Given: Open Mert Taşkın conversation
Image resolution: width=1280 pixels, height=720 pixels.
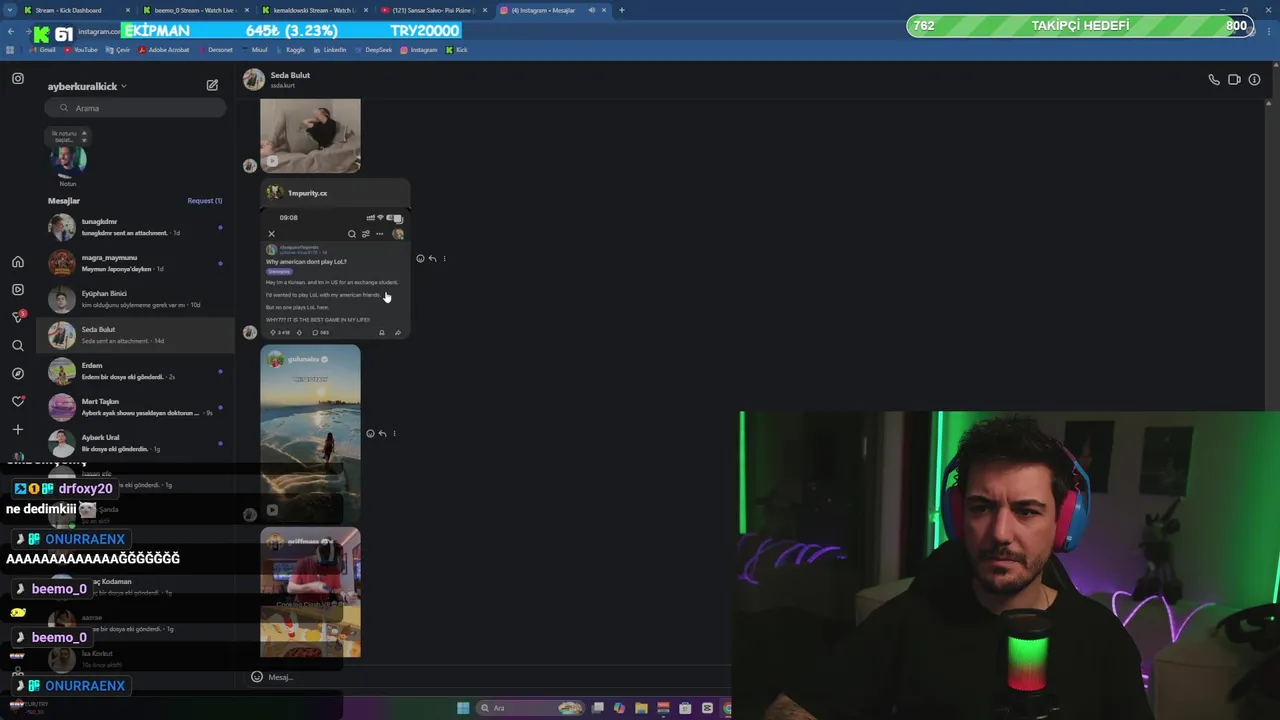Looking at the screenshot, I should 136,407.
